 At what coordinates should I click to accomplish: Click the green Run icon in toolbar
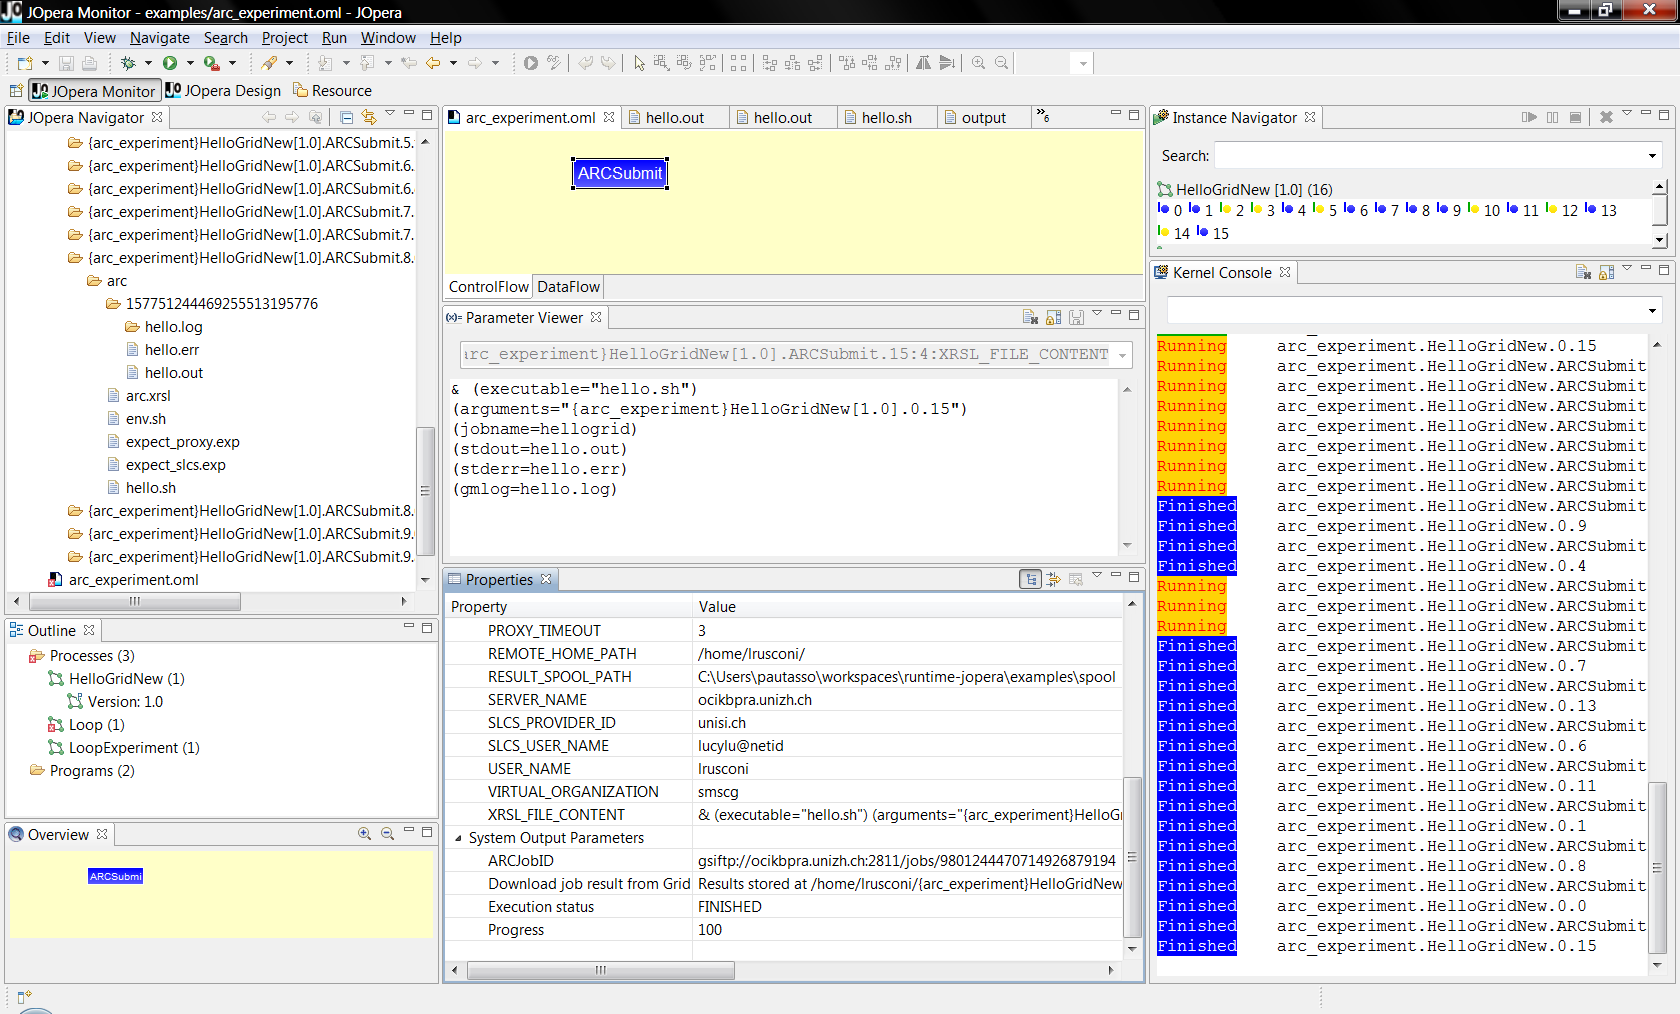(x=170, y=63)
